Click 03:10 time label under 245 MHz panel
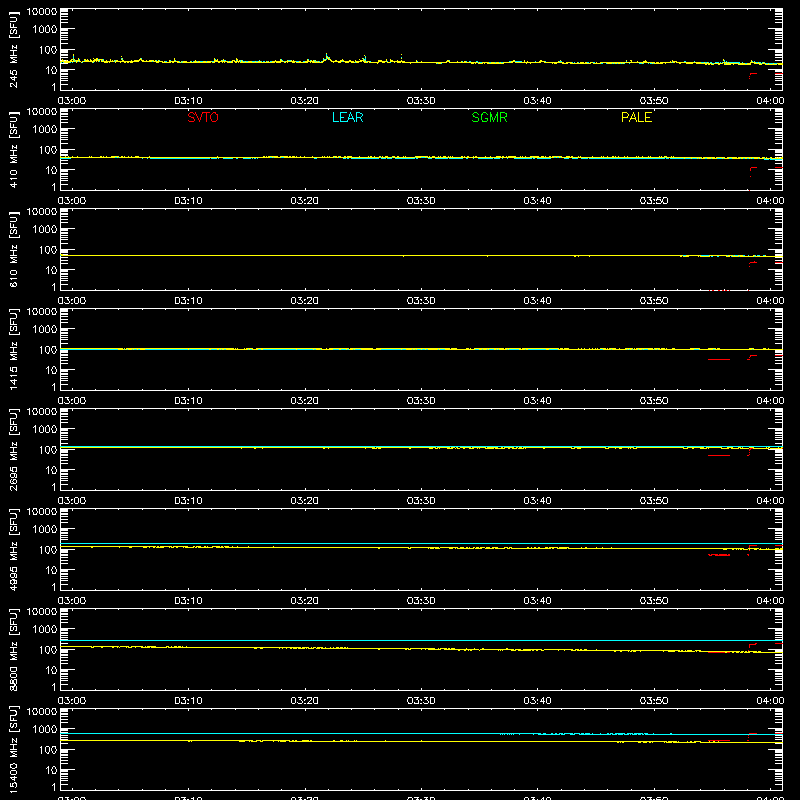This screenshot has height=800, width=800. click(x=188, y=101)
